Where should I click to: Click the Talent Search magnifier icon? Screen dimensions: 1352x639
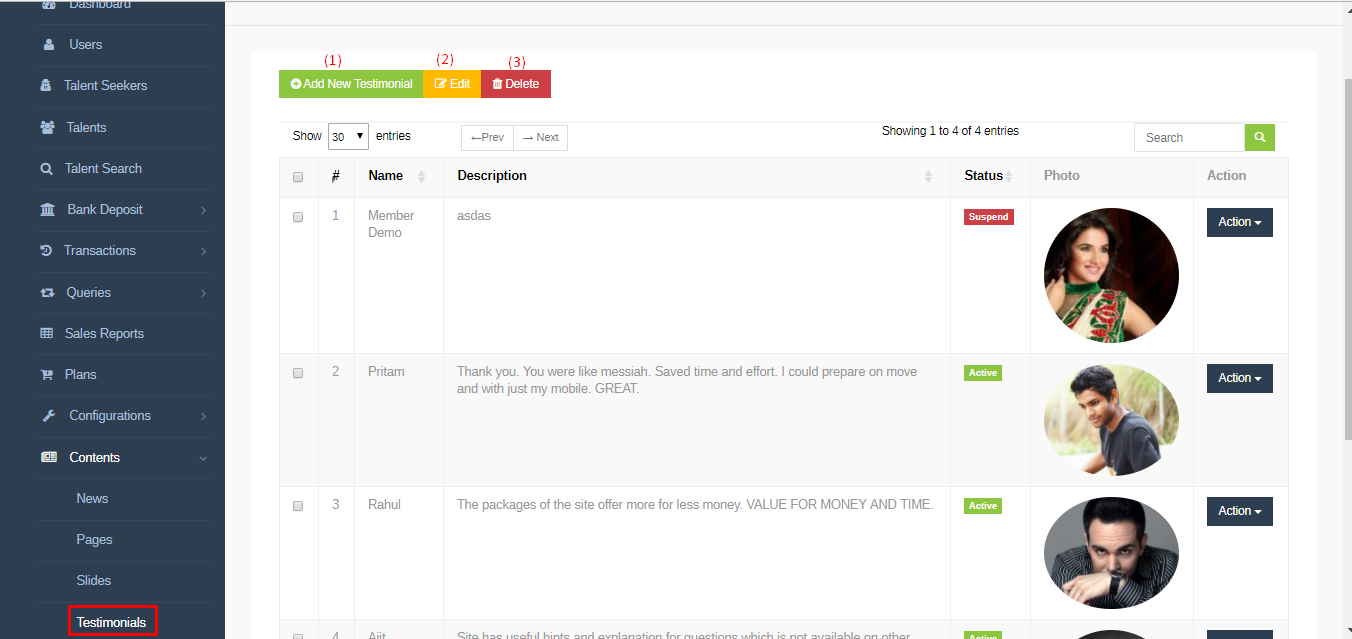[46, 169]
